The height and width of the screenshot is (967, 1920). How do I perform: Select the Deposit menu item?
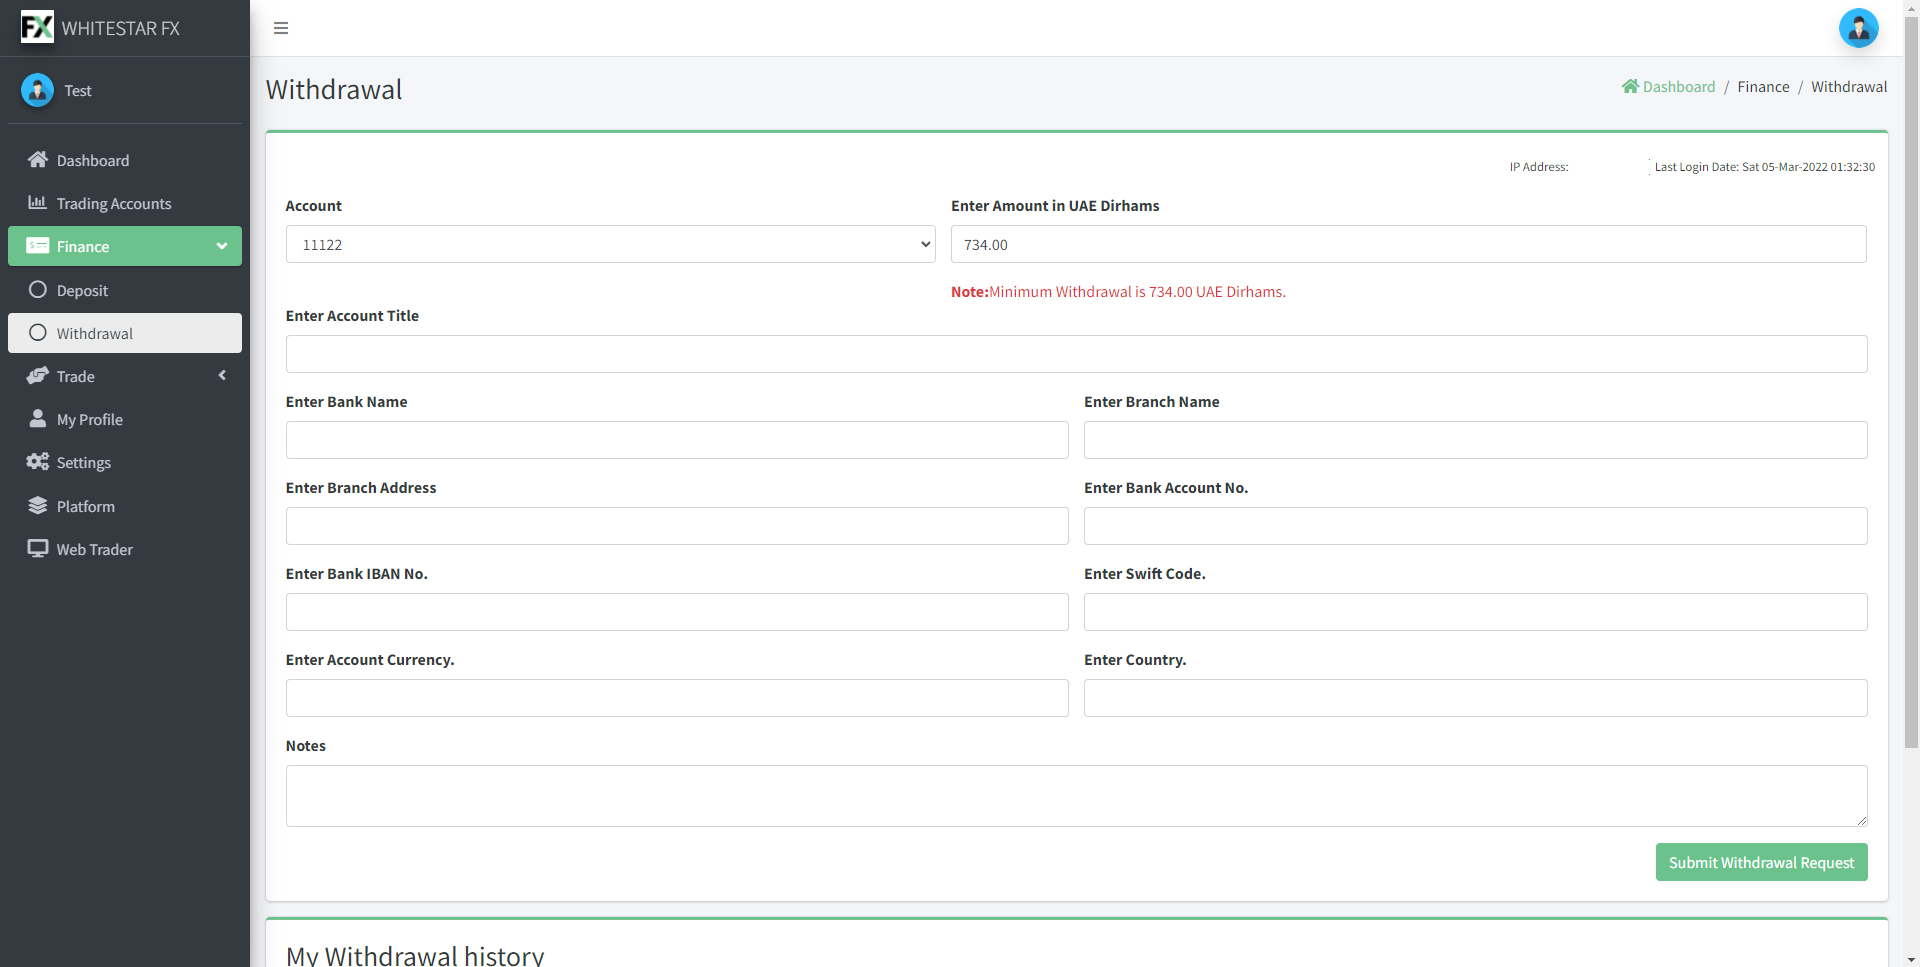tap(125, 290)
